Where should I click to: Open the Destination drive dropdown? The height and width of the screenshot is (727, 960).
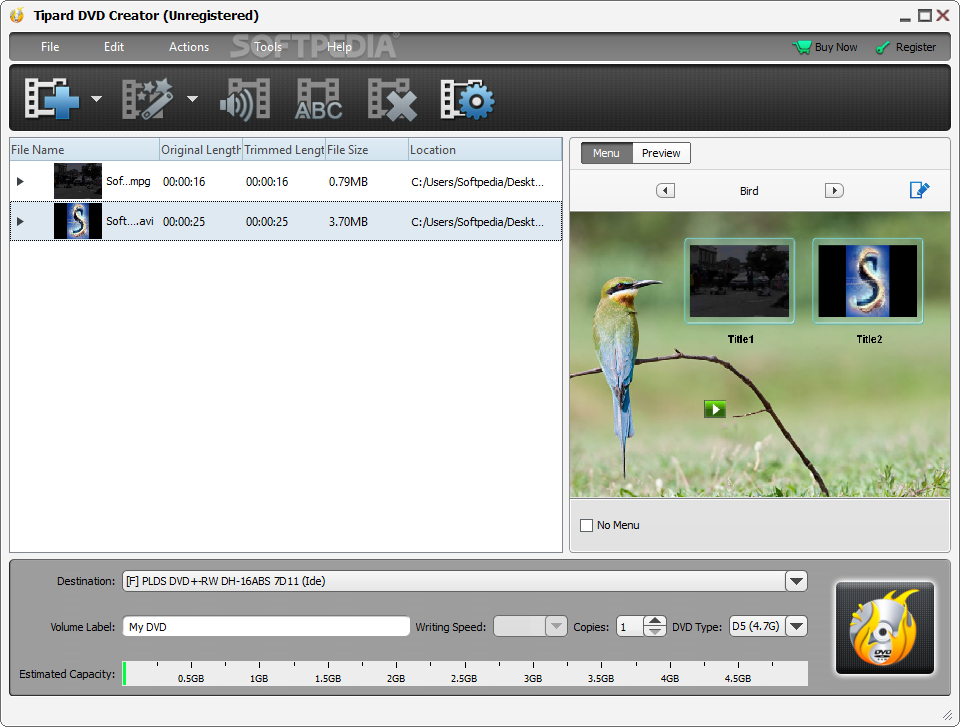[x=796, y=581]
